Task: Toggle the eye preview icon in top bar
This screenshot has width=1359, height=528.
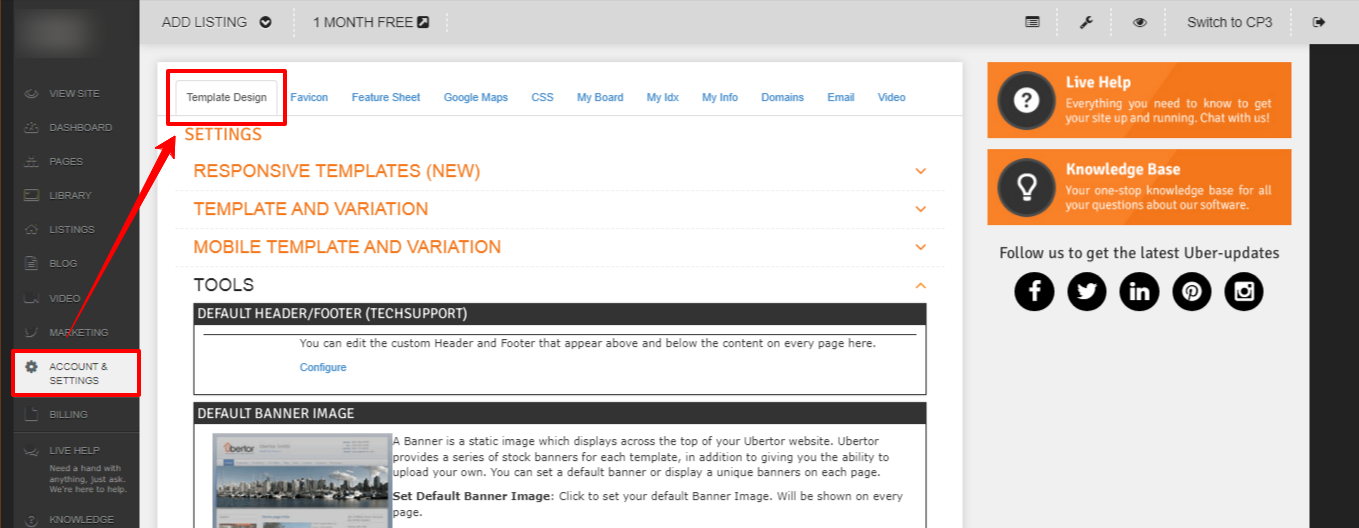Action: [x=1140, y=22]
